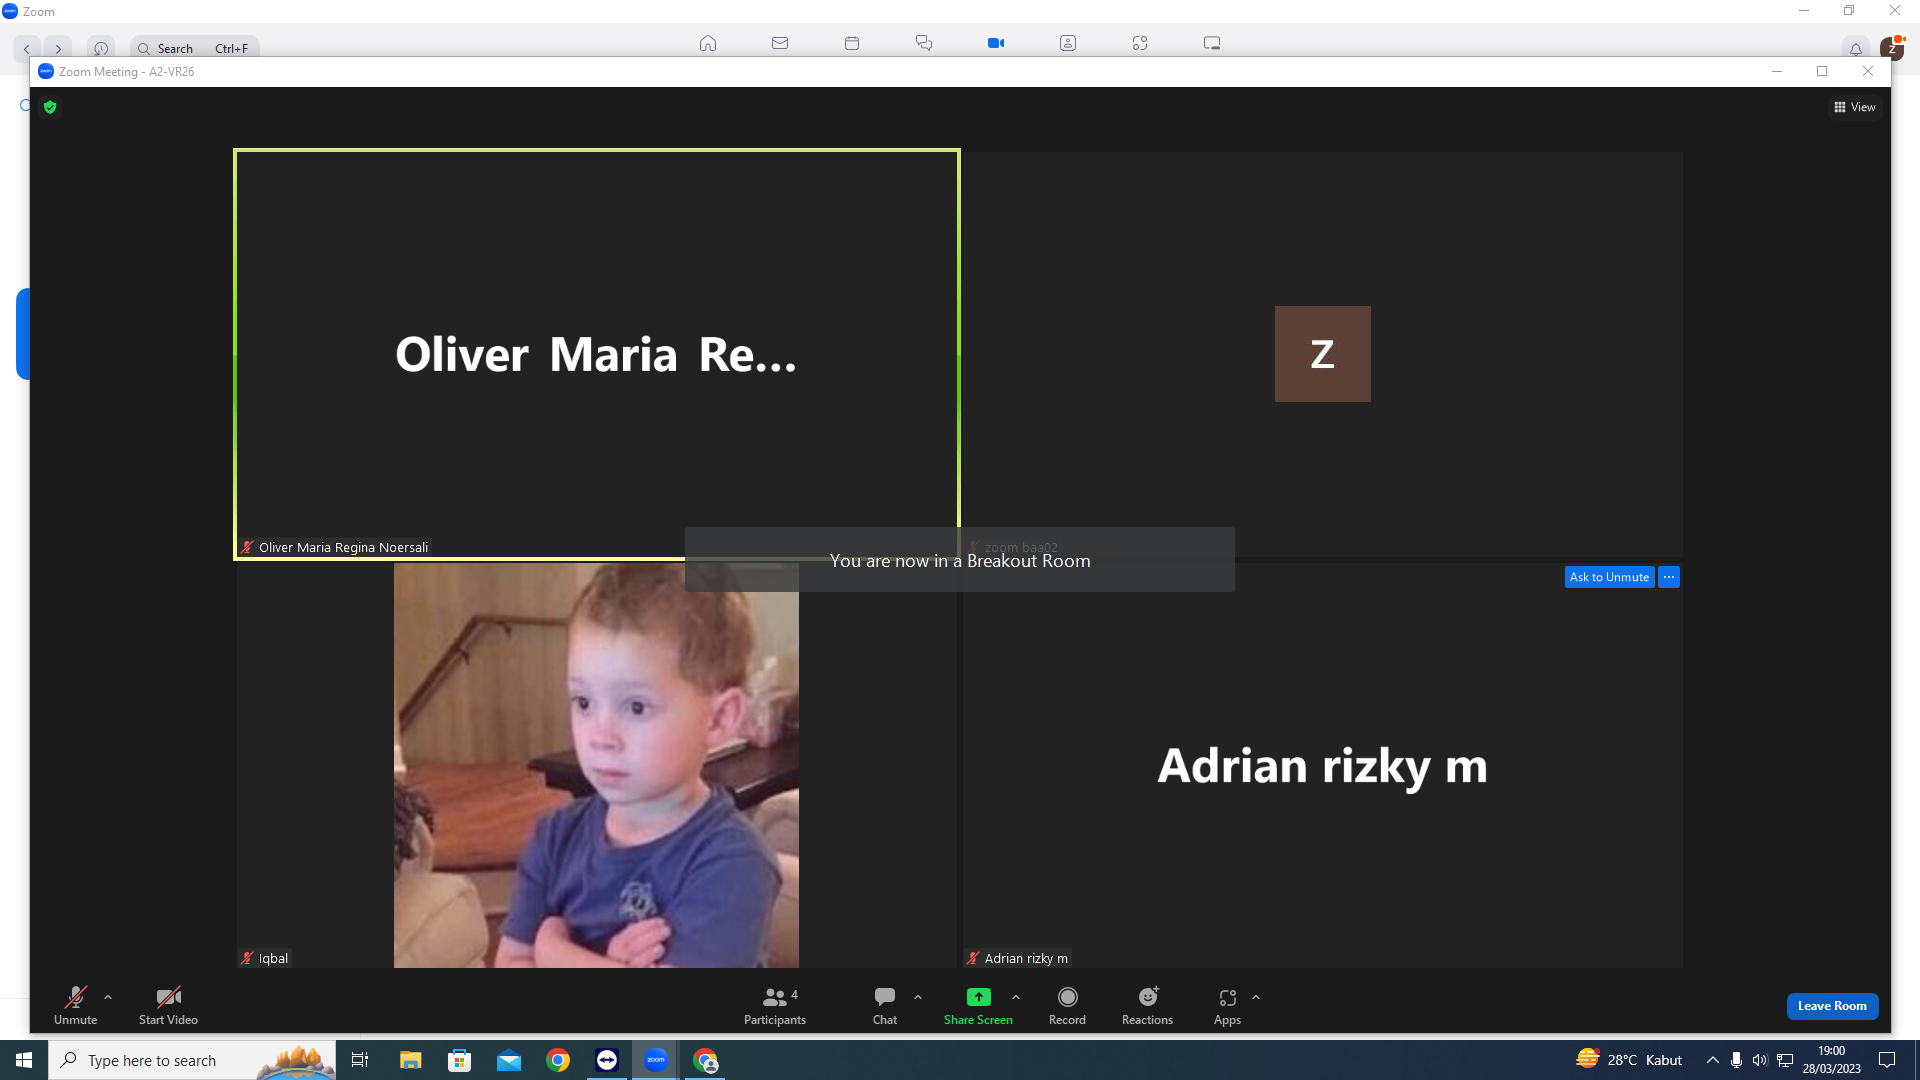Open the Reactions menu
This screenshot has height=1080, width=1920.
click(x=1147, y=1005)
